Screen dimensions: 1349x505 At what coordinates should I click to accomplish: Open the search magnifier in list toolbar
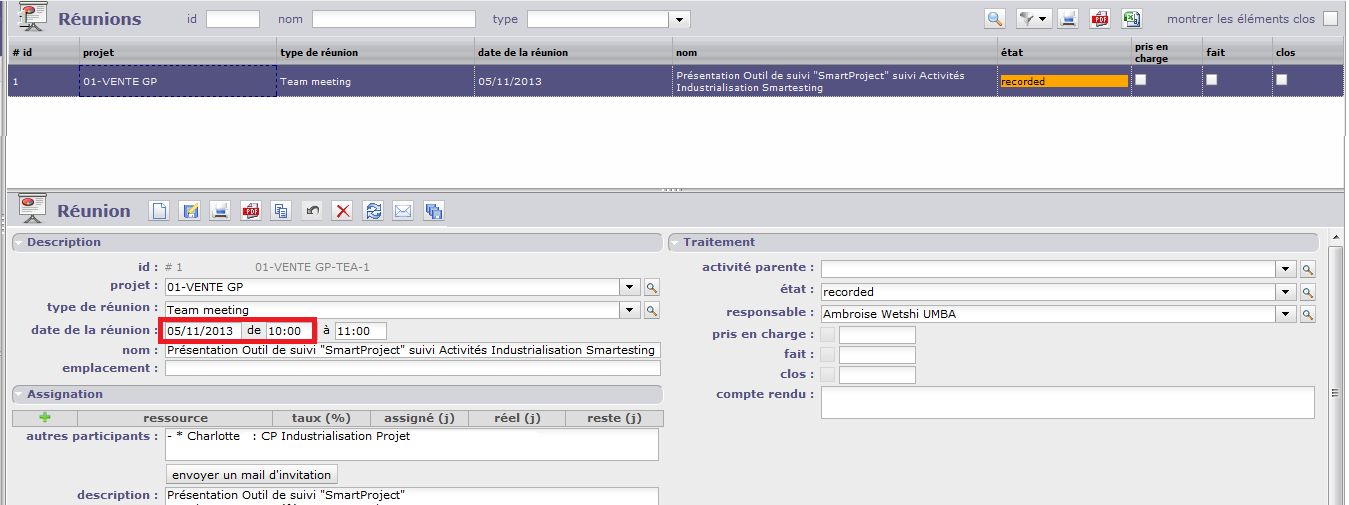click(x=994, y=18)
